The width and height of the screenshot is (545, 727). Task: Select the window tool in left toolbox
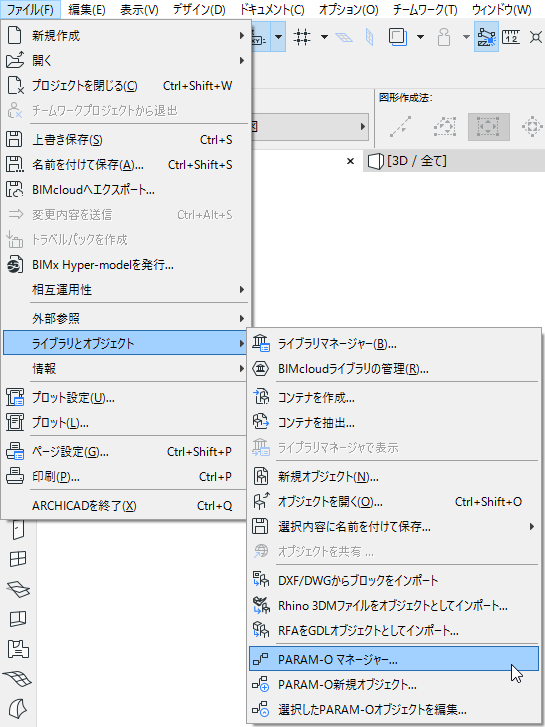point(18,558)
